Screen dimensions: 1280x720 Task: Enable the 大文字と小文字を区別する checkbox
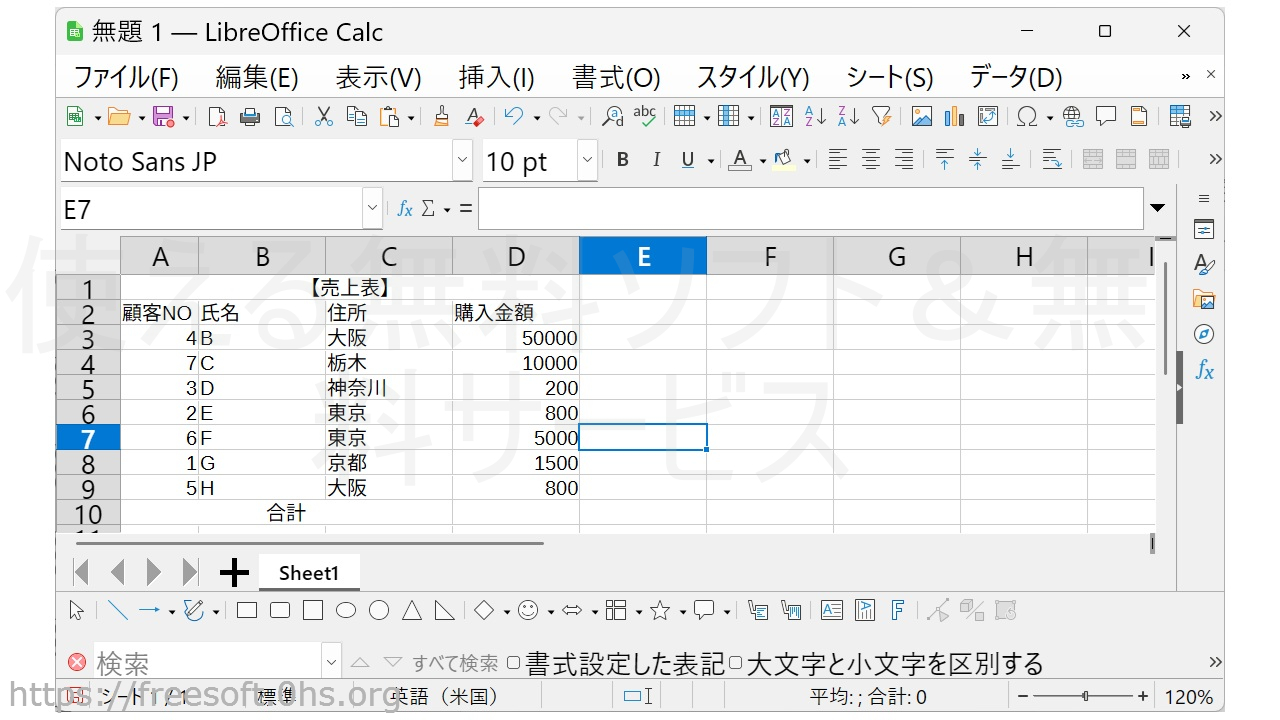[735, 663]
